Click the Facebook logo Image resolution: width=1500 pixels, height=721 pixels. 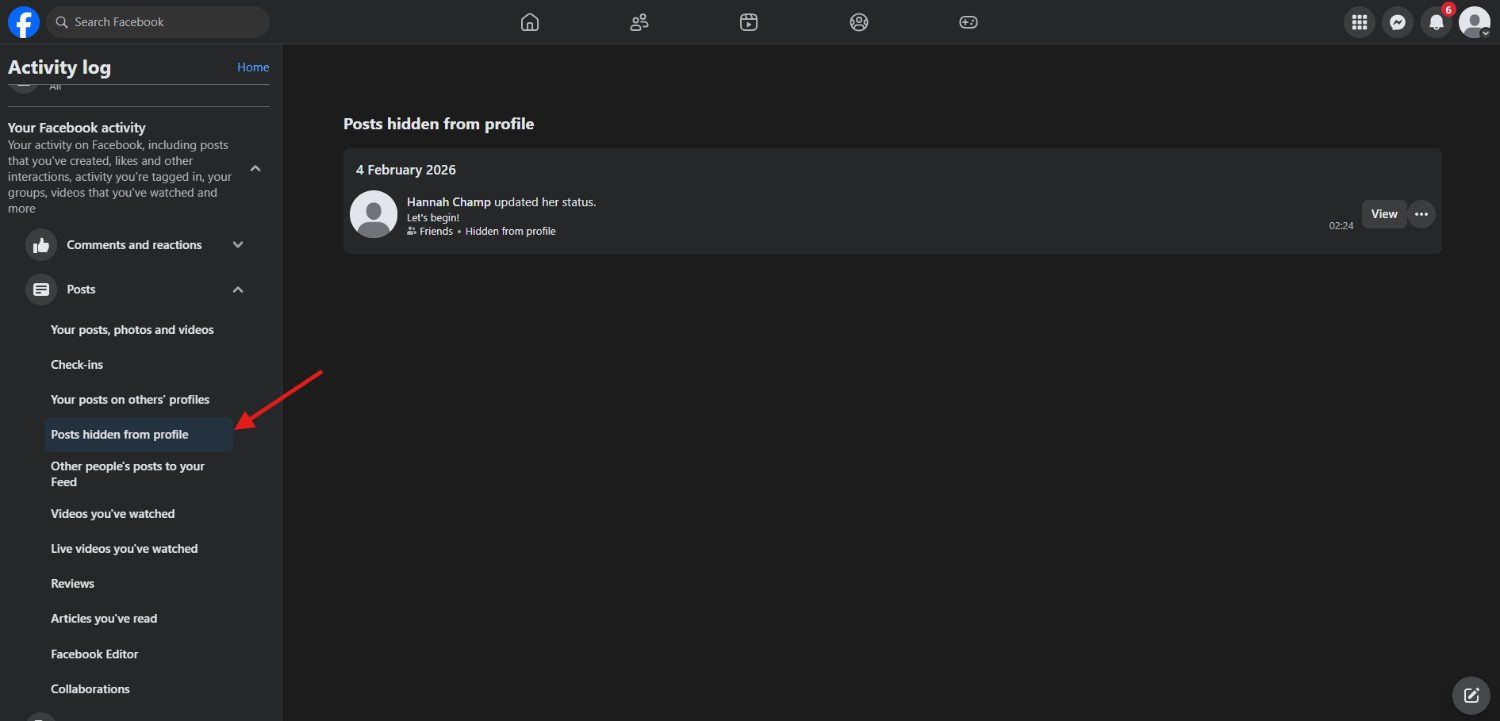tap(22, 21)
